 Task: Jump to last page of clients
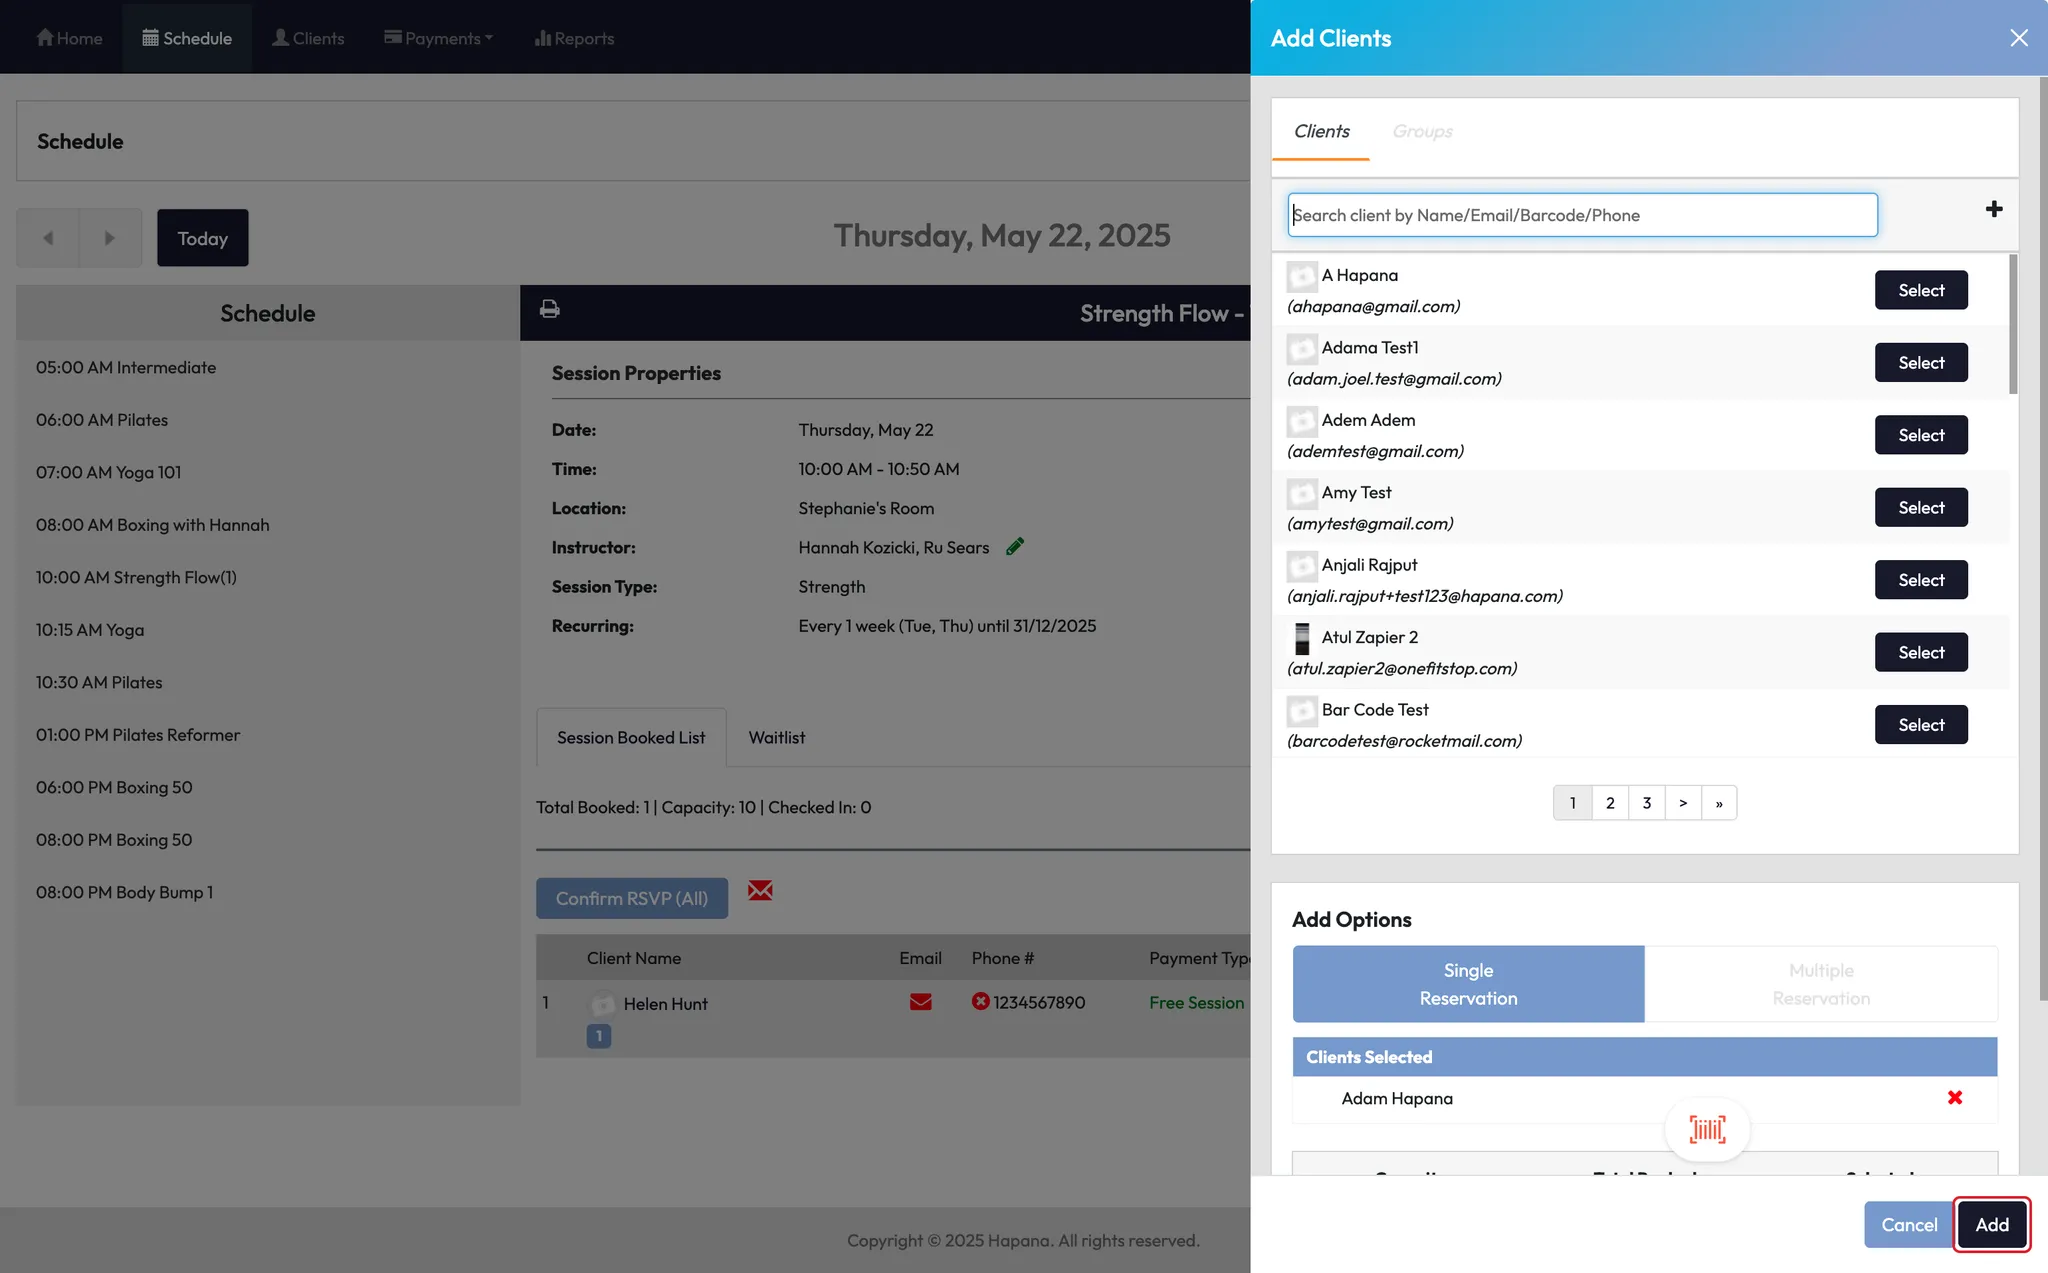click(1719, 803)
